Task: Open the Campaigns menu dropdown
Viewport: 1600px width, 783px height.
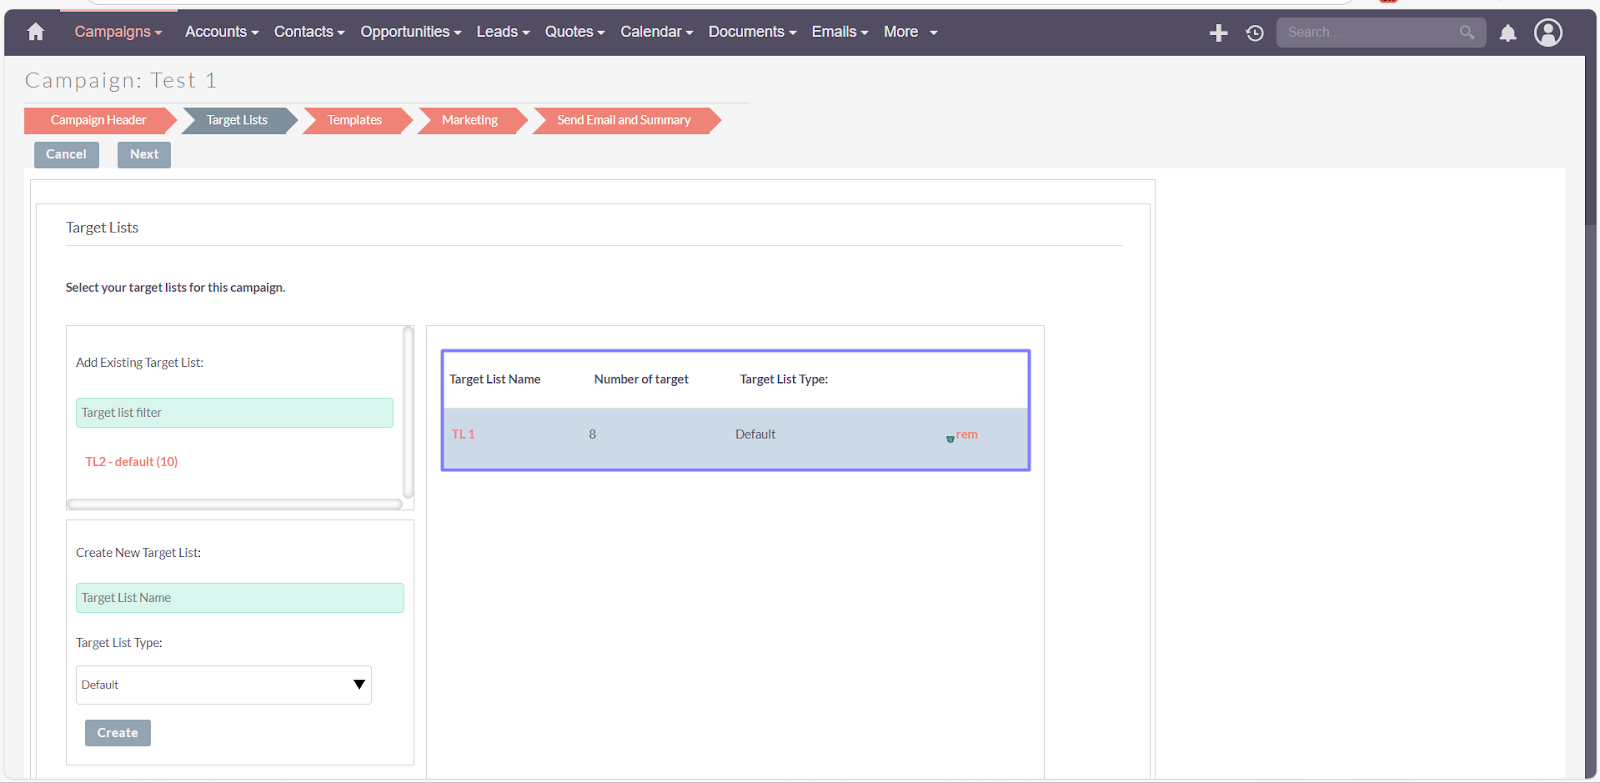Action: coord(117,32)
